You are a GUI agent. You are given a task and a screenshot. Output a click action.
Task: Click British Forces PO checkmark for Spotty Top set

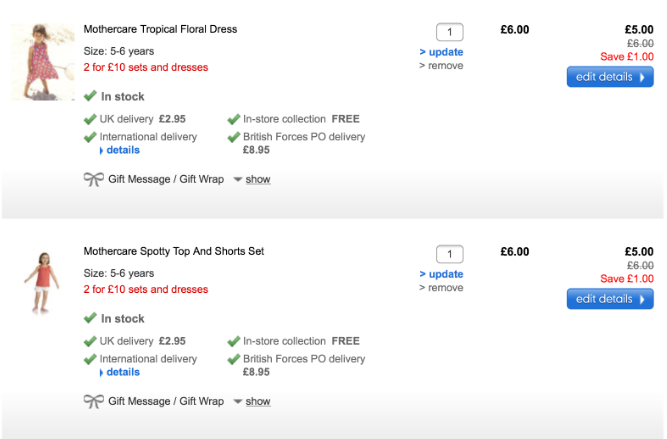pyautogui.click(x=233, y=359)
